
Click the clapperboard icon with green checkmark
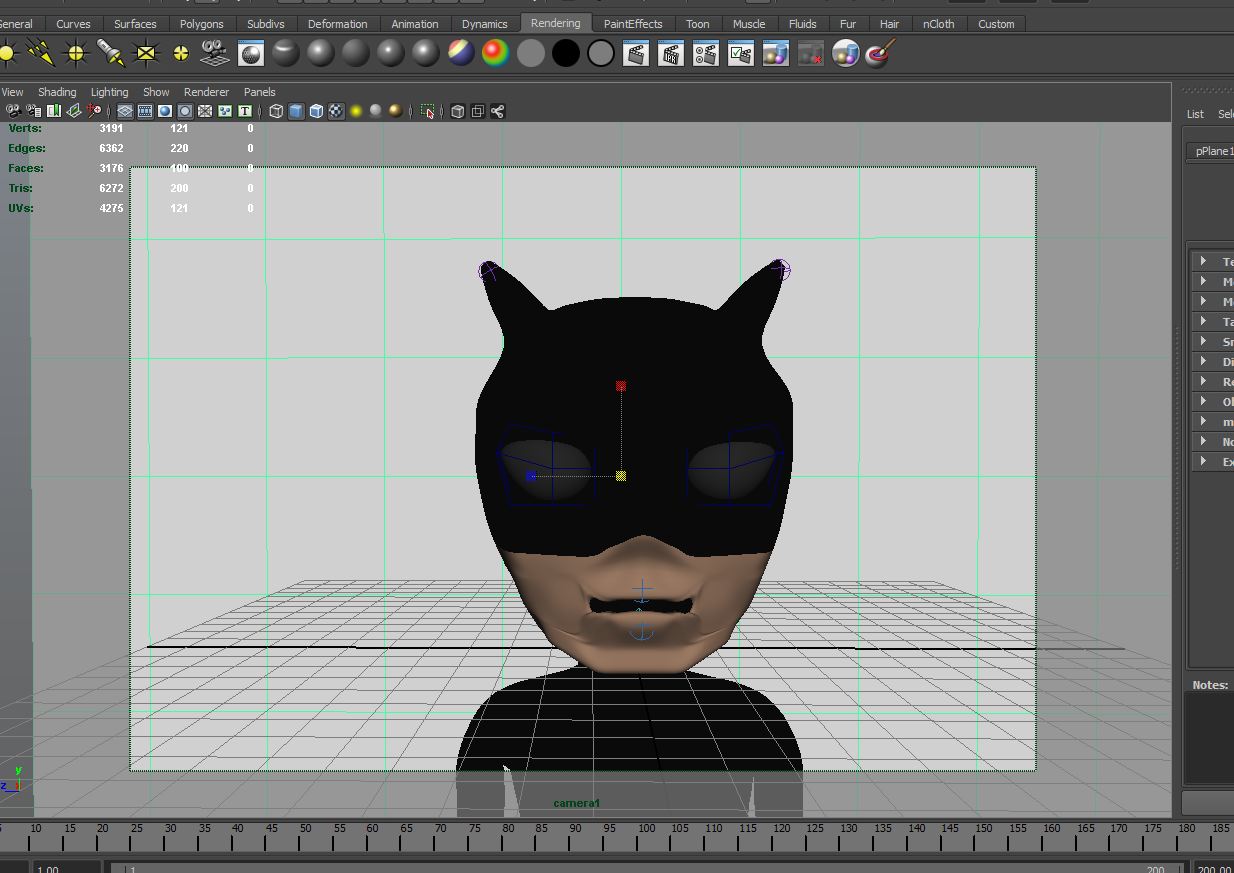point(741,53)
